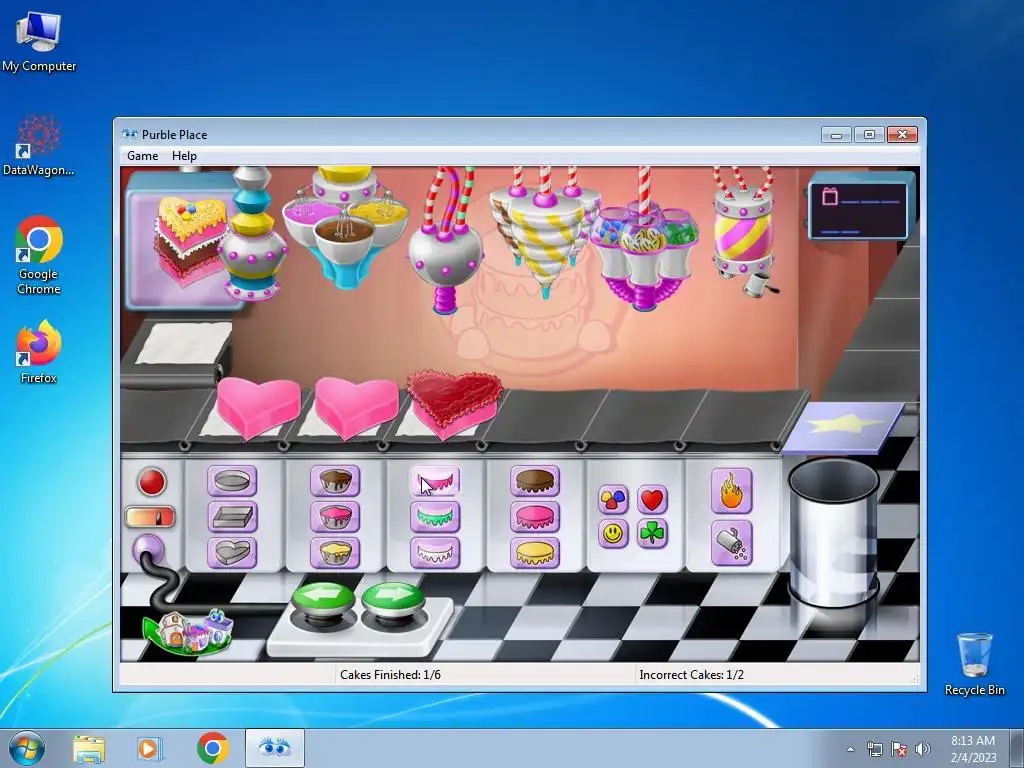Activate the flame torch button
1024x768 pixels.
pyautogui.click(x=731, y=490)
